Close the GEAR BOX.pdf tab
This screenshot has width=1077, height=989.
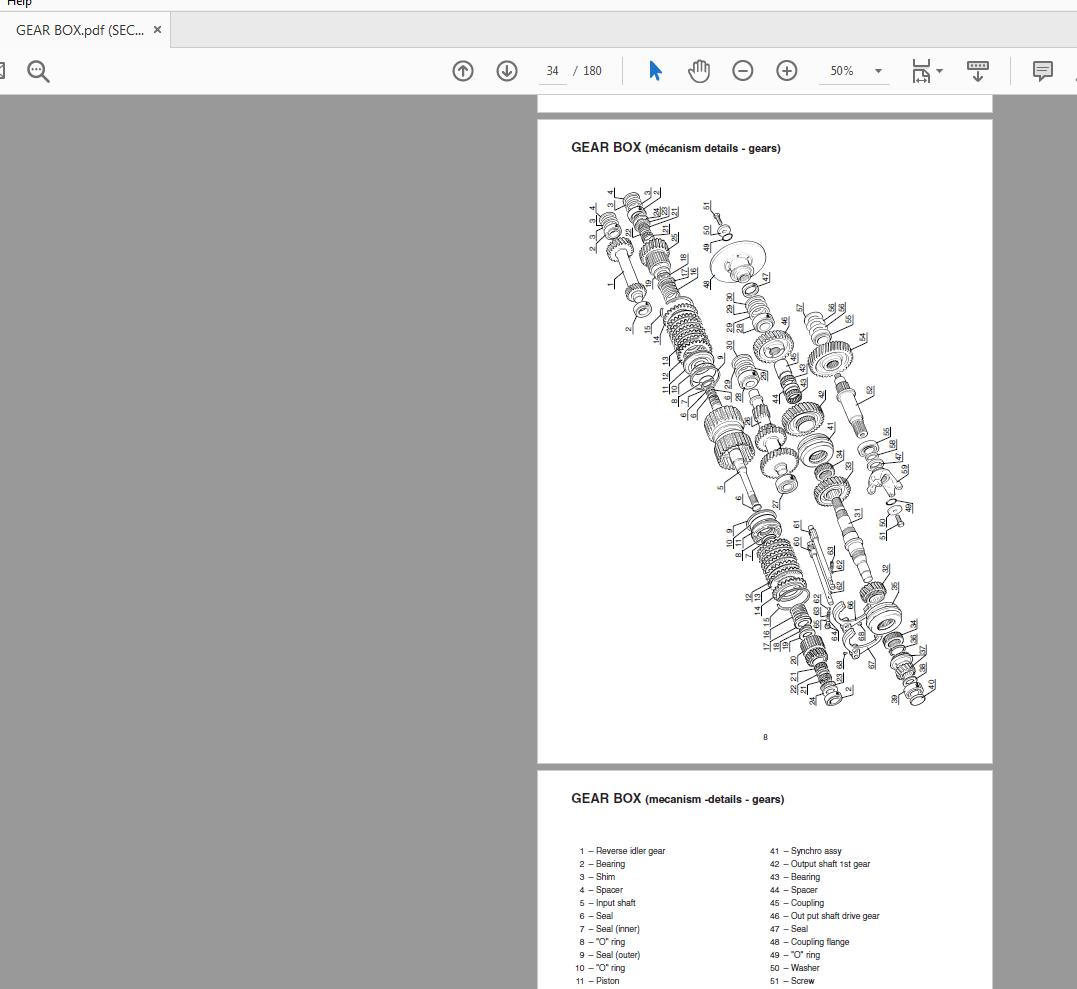coord(157,30)
